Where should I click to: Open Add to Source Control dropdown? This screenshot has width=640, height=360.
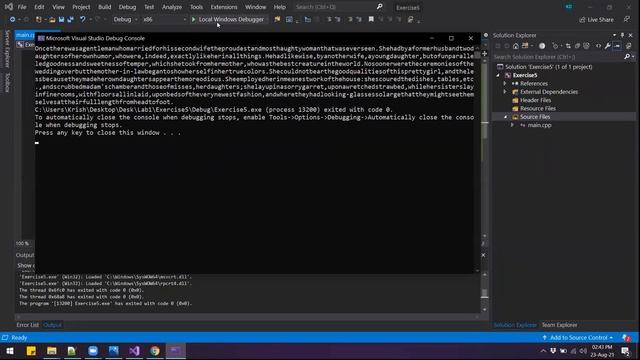click(x=578, y=338)
